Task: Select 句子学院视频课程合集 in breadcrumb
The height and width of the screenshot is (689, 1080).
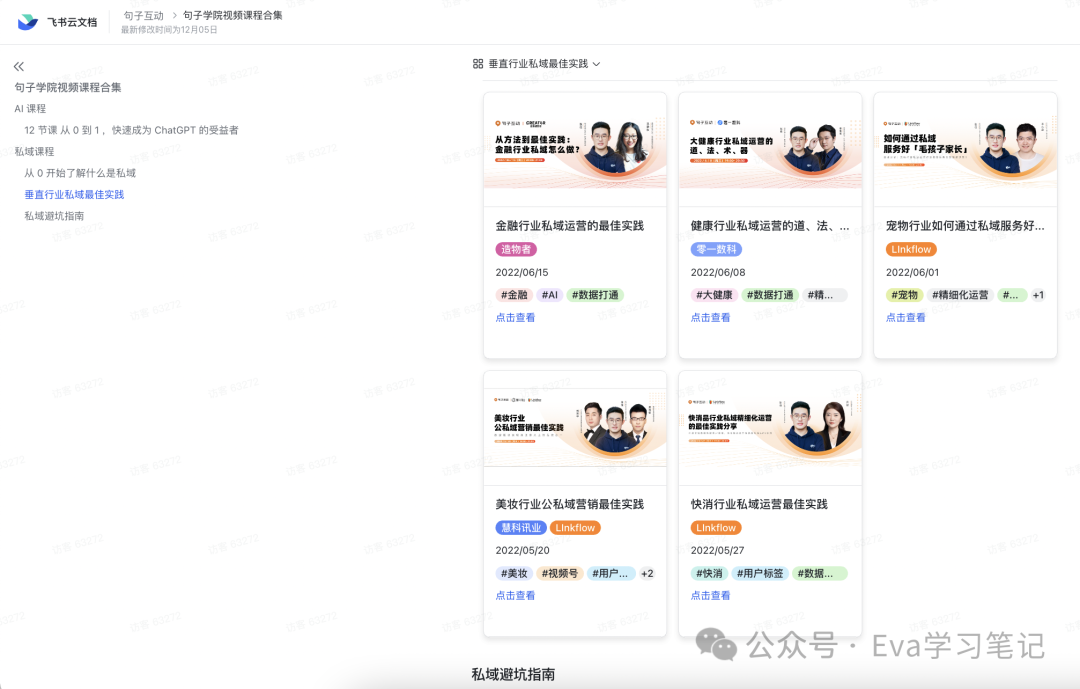Action: (232, 15)
